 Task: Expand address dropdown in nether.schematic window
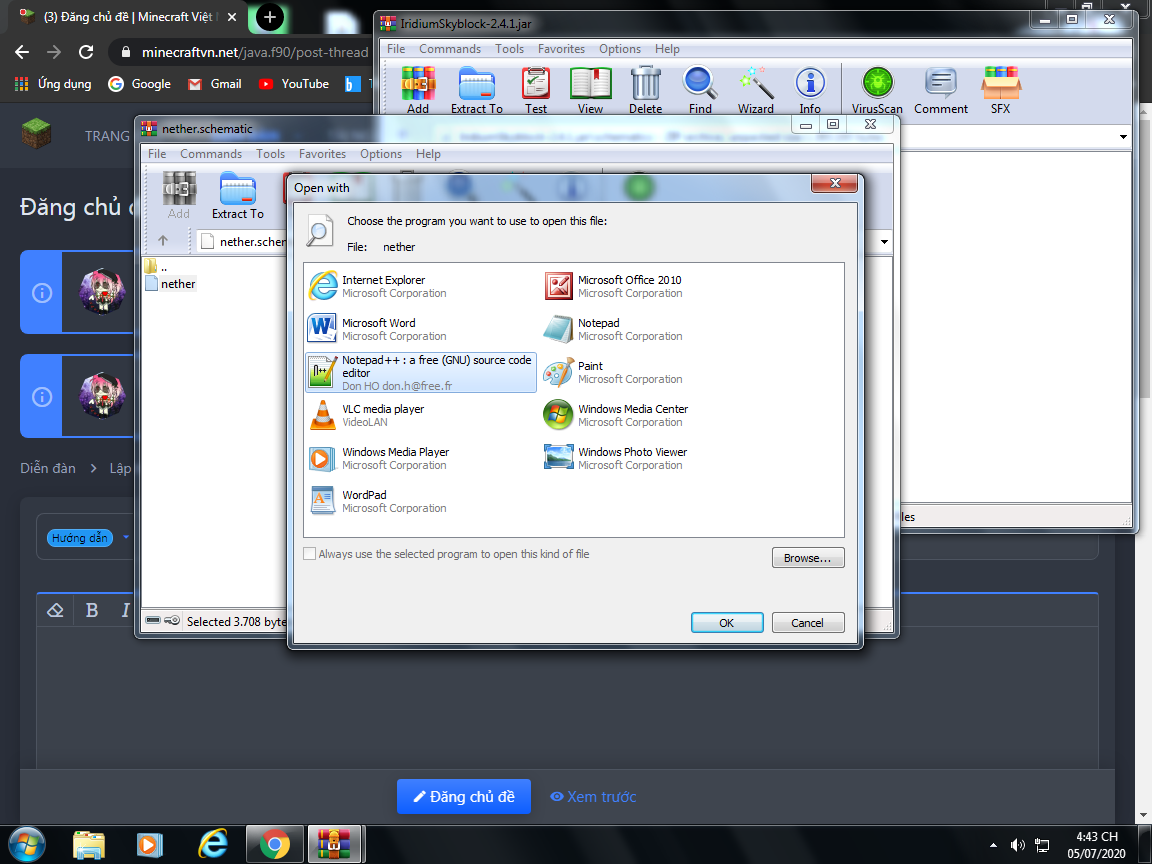pyautogui.click(x=885, y=242)
